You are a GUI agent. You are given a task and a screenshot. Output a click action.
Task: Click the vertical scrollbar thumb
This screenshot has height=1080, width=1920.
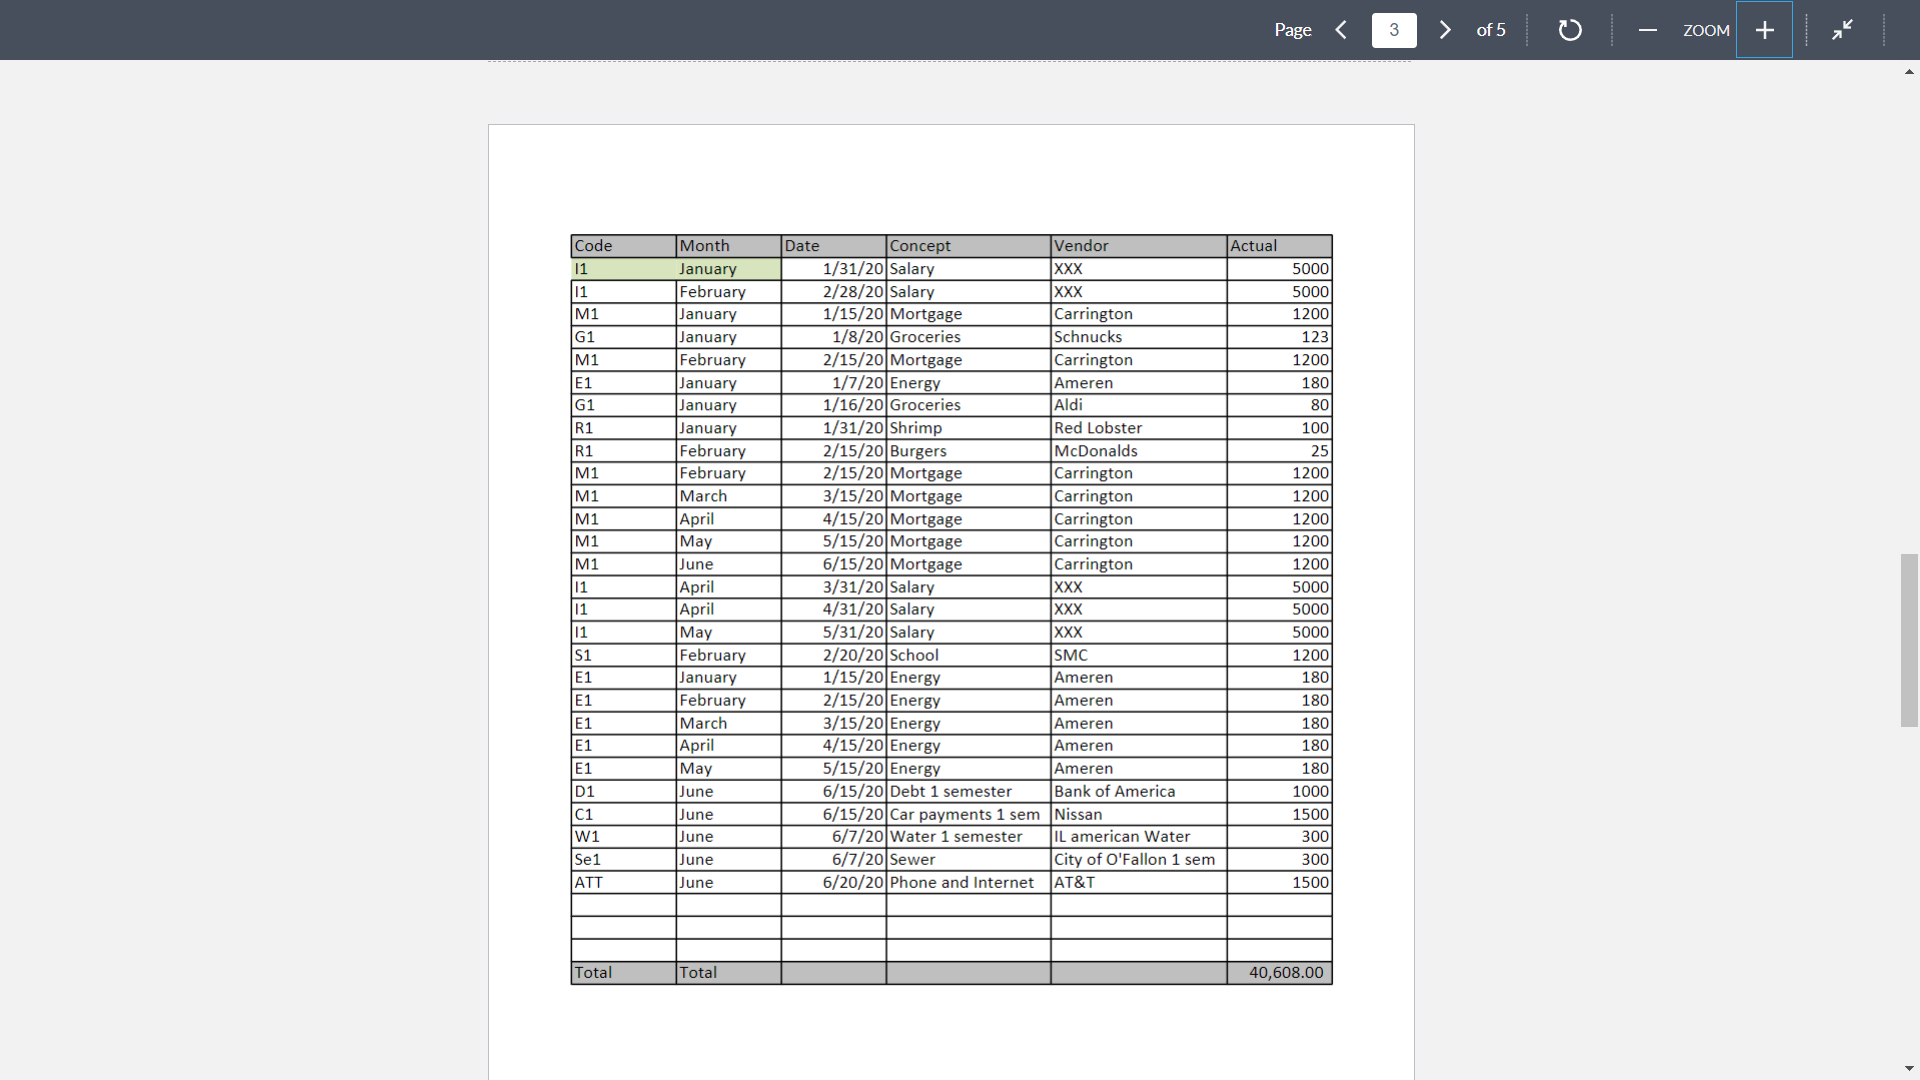[1909, 640]
